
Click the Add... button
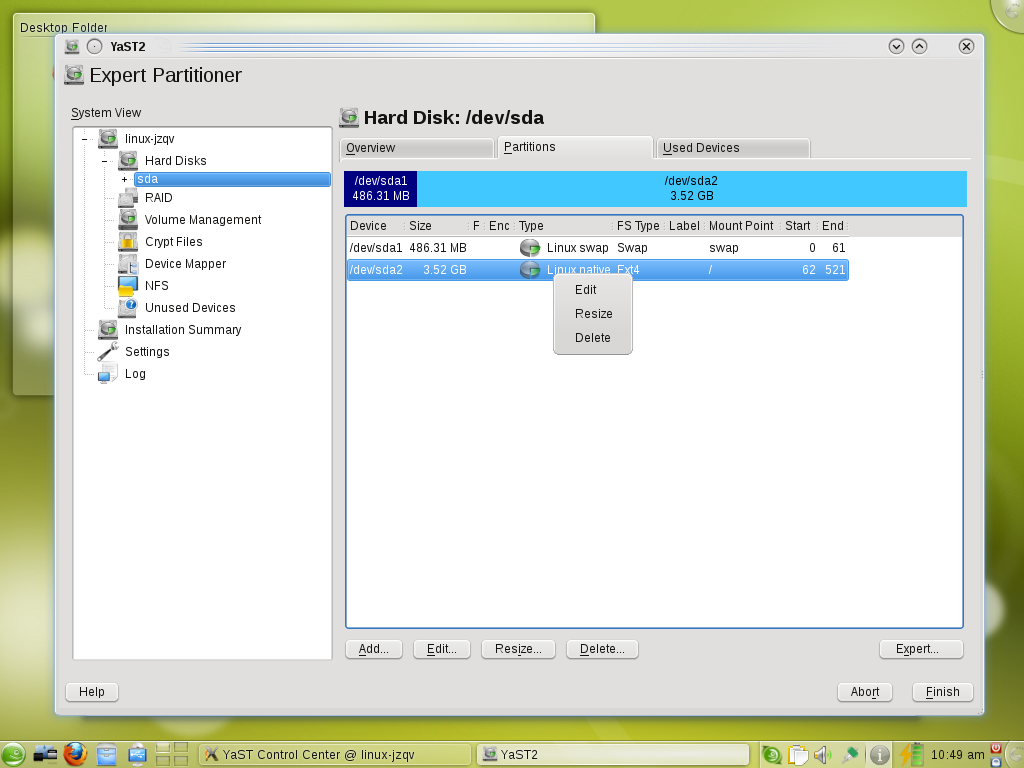[x=374, y=649]
